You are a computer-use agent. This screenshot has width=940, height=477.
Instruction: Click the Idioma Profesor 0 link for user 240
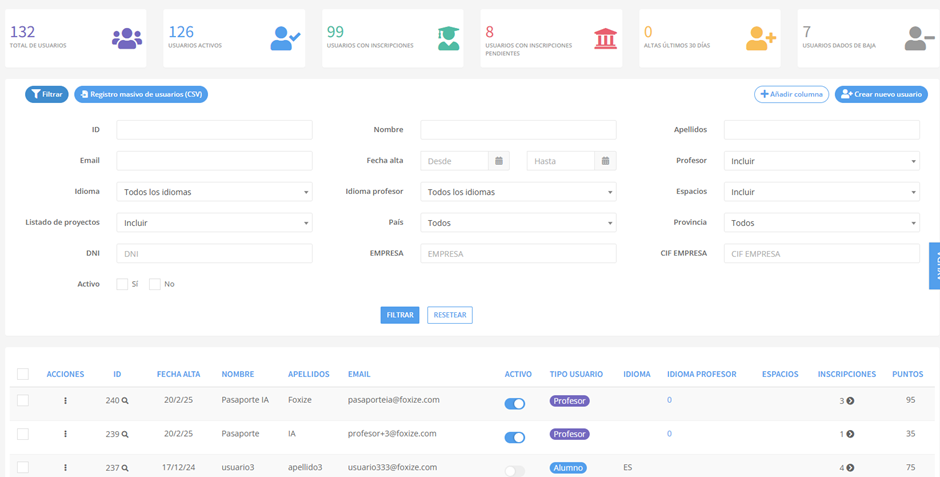(670, 400)
